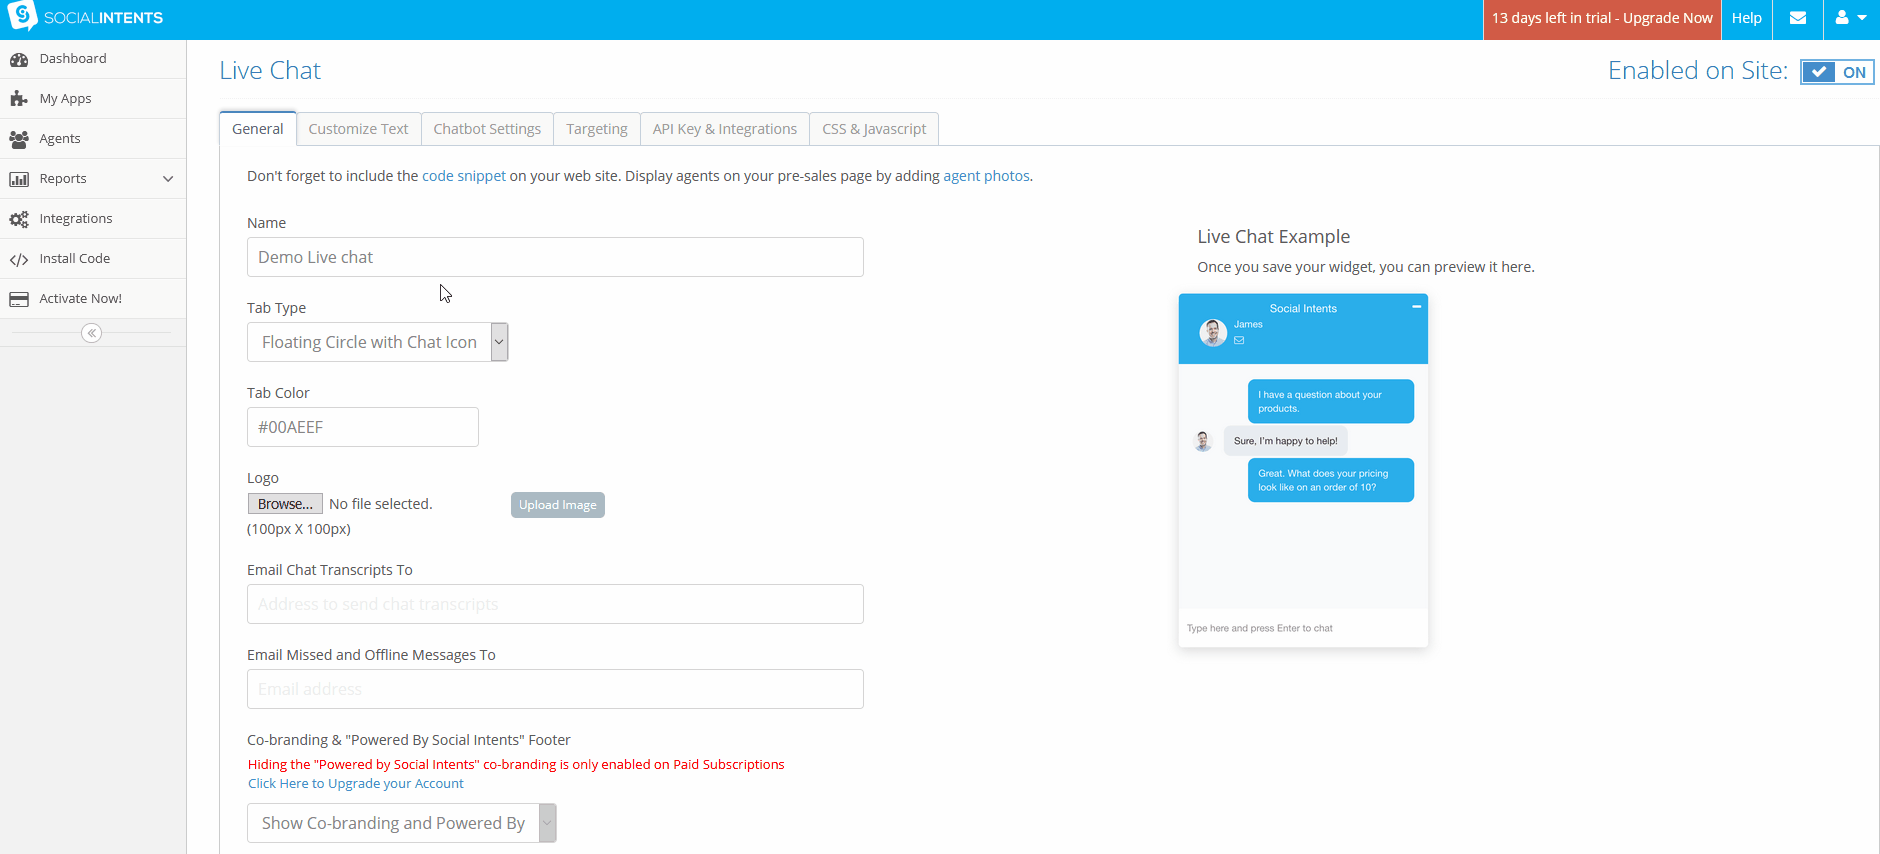The width and height of the screenshot is (1880, 854).
Task: Click the 'I have a question about your products' bubble
Action: click(x=1331, y=401)
